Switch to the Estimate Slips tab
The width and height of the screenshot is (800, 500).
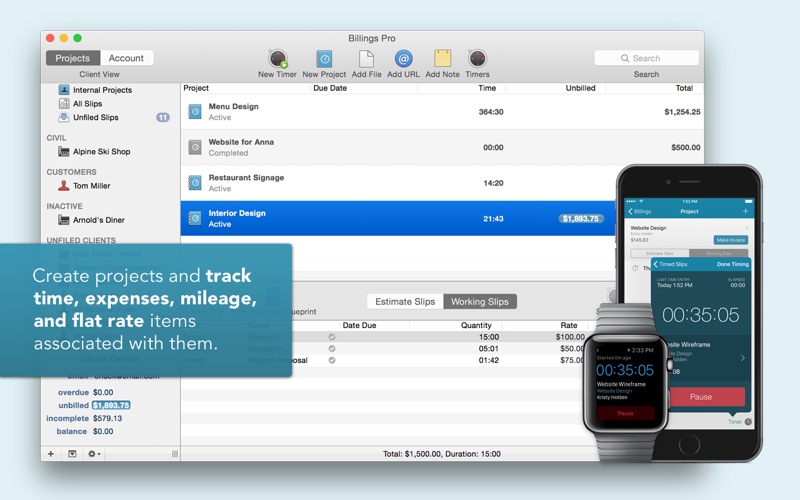405,302
